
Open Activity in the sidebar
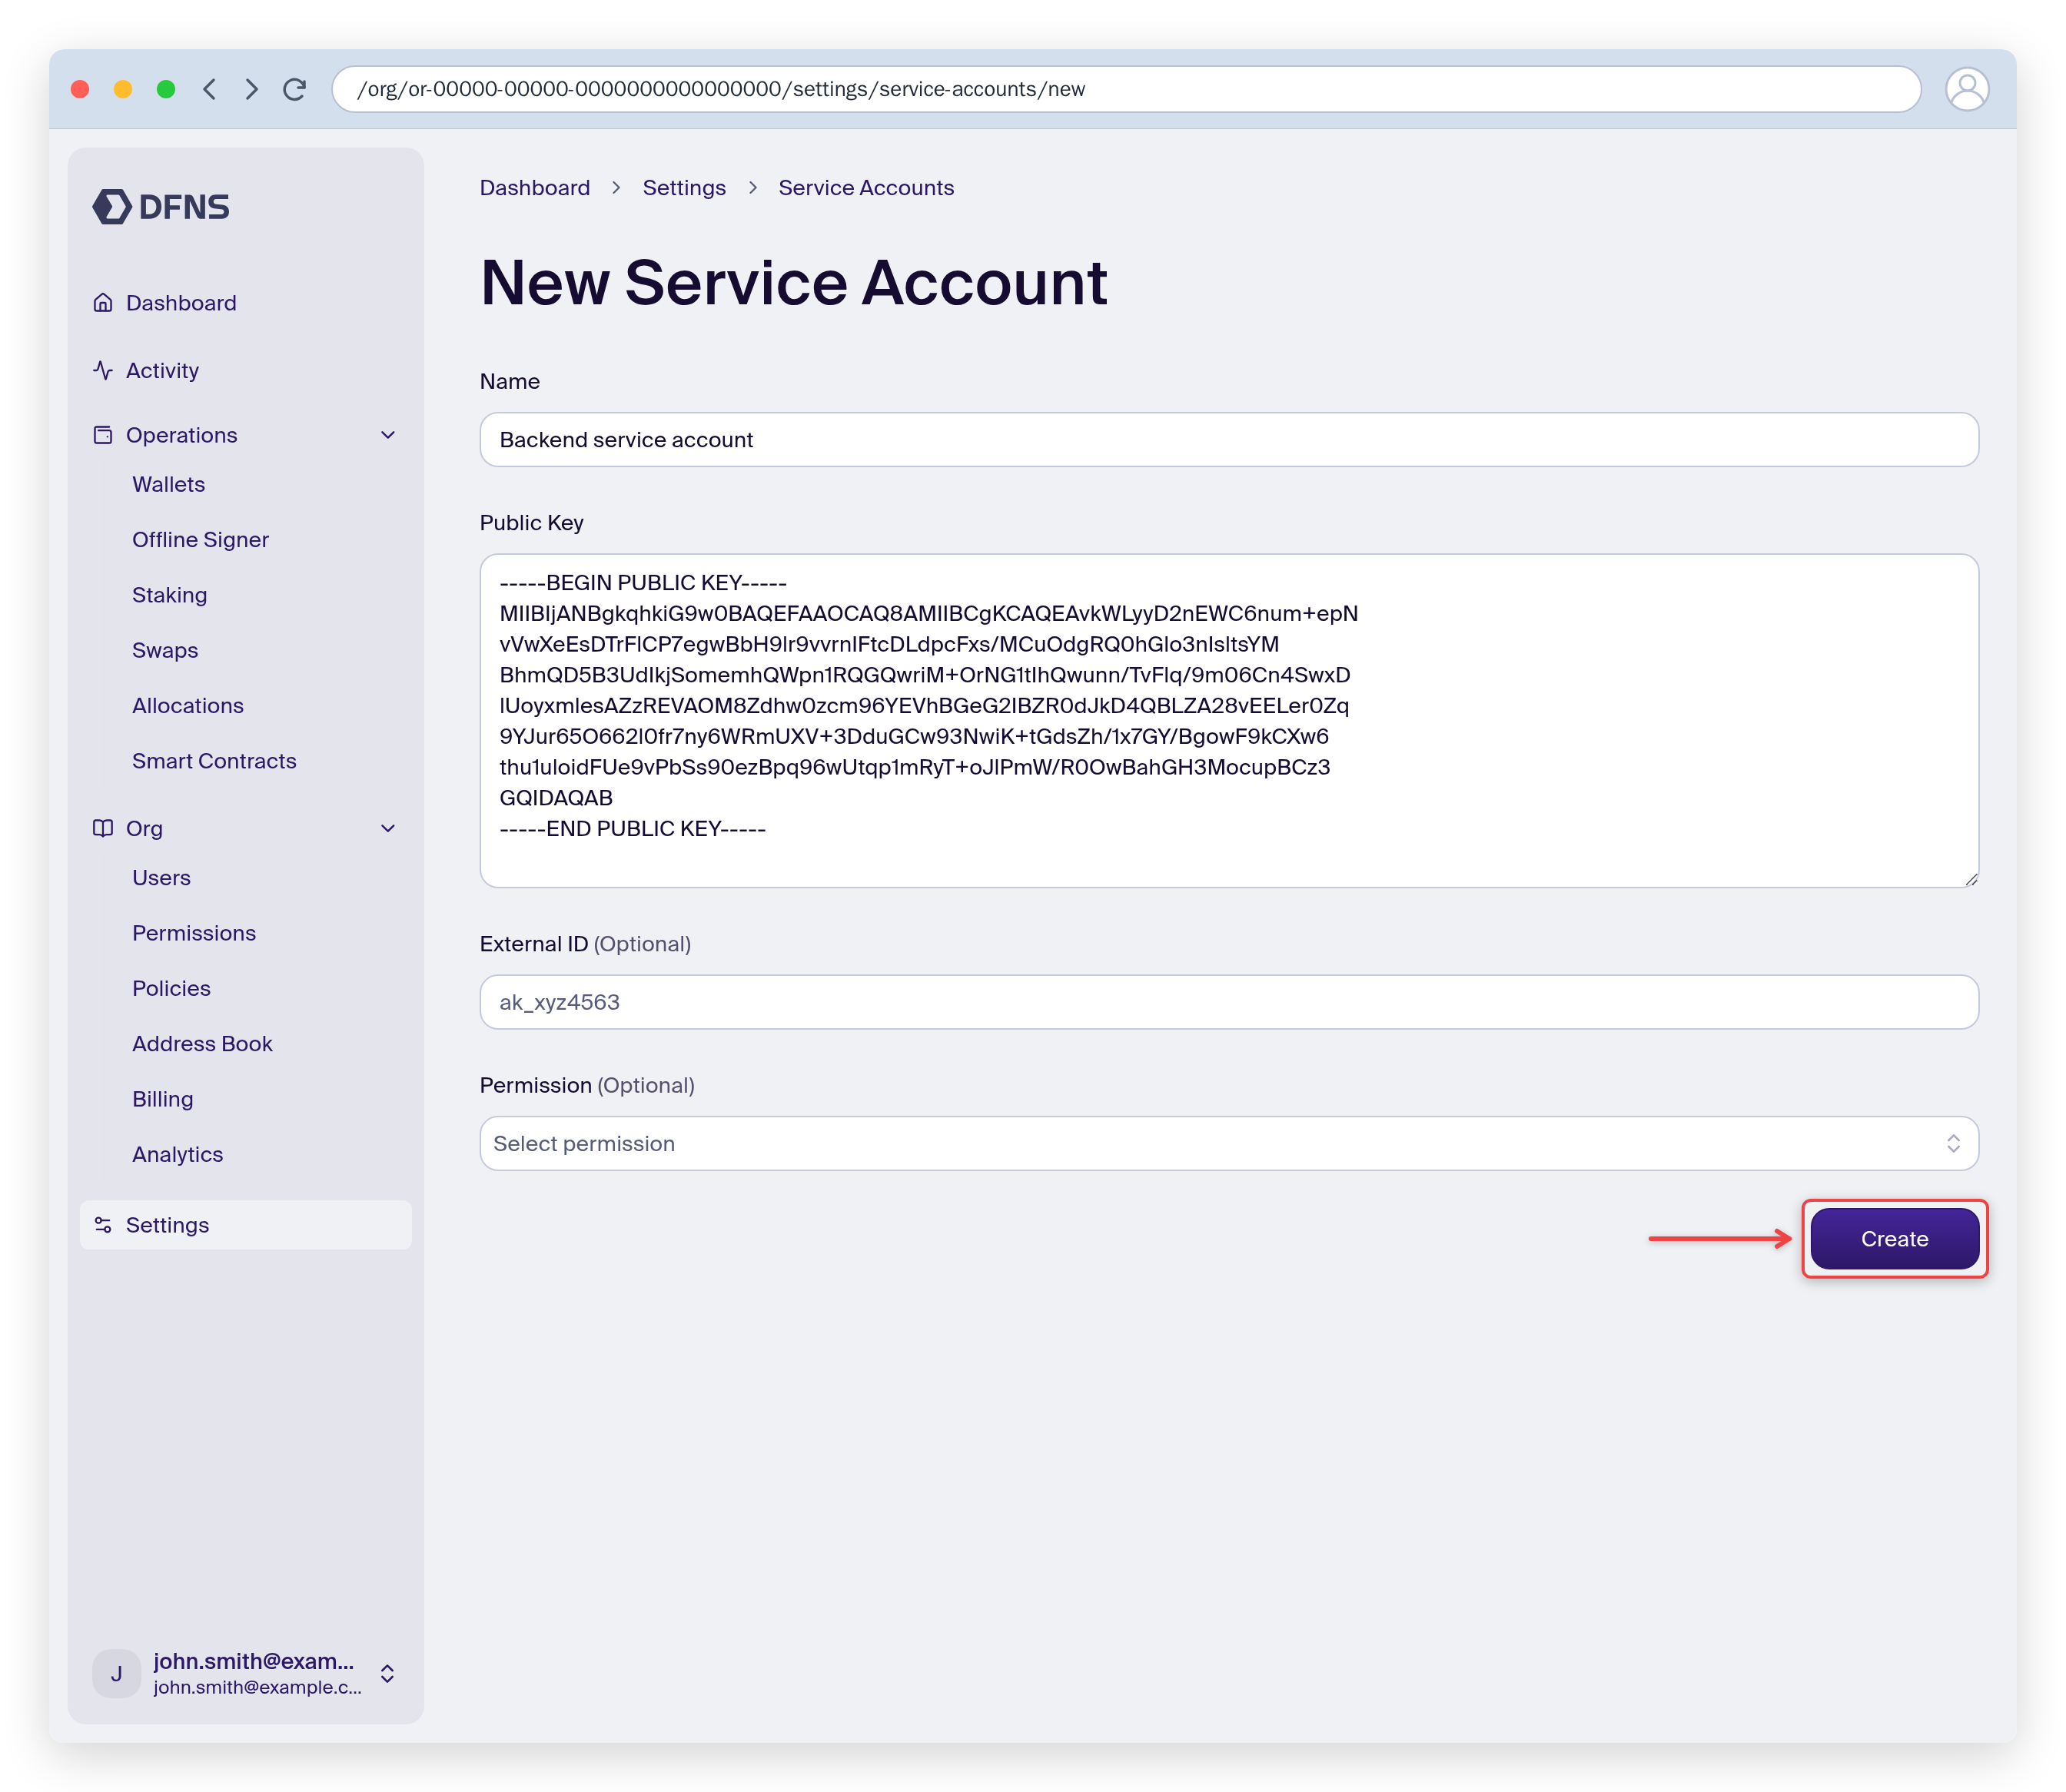[162, 370]
